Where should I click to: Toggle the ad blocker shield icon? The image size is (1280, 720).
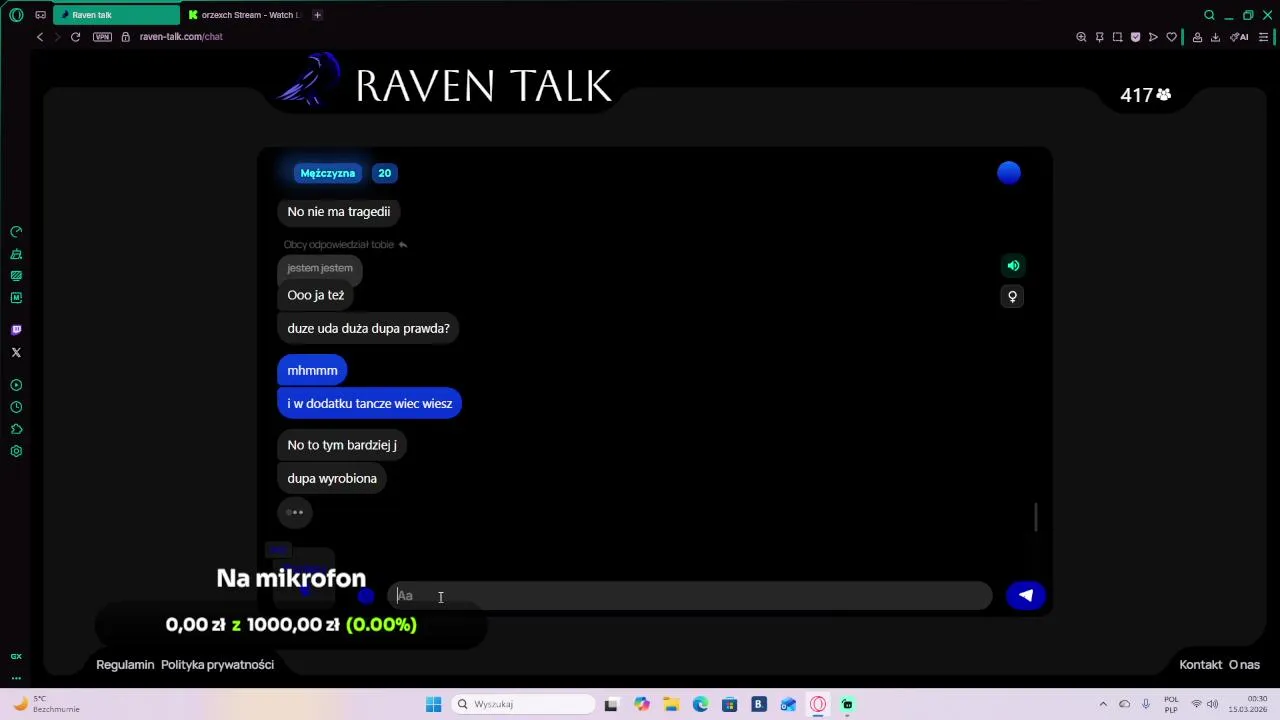[1135, 37]
